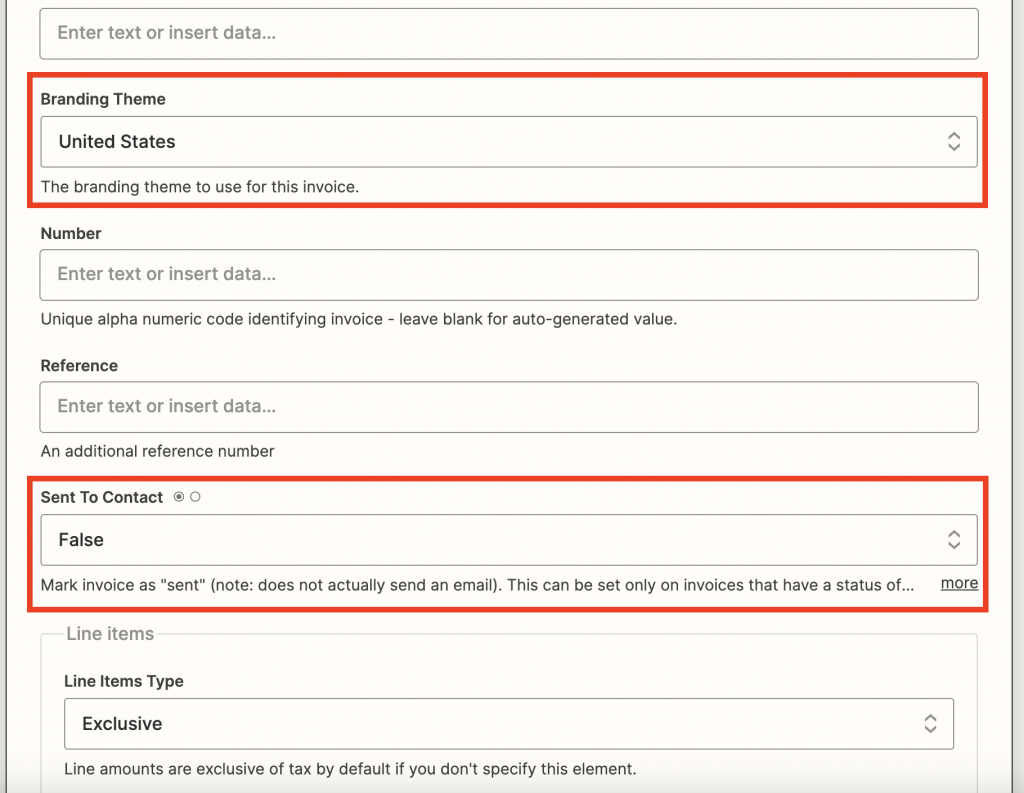Click the 'more' link
The height and width of the screenshot is (793, 1024).
pos(959,583)
